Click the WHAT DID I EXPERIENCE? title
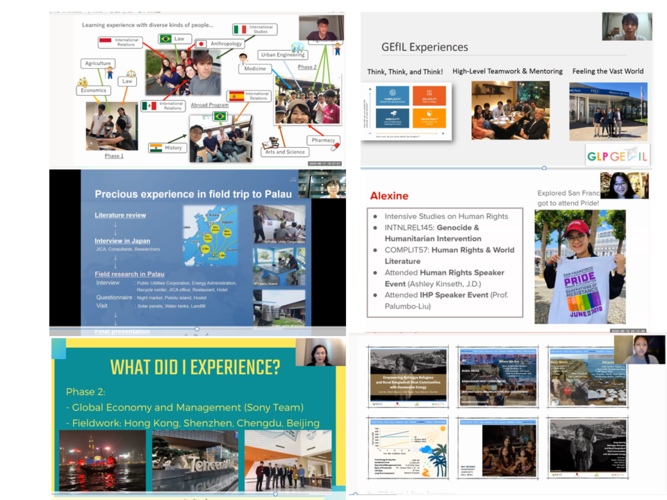The image size is (667, 500). pos(195,367)
